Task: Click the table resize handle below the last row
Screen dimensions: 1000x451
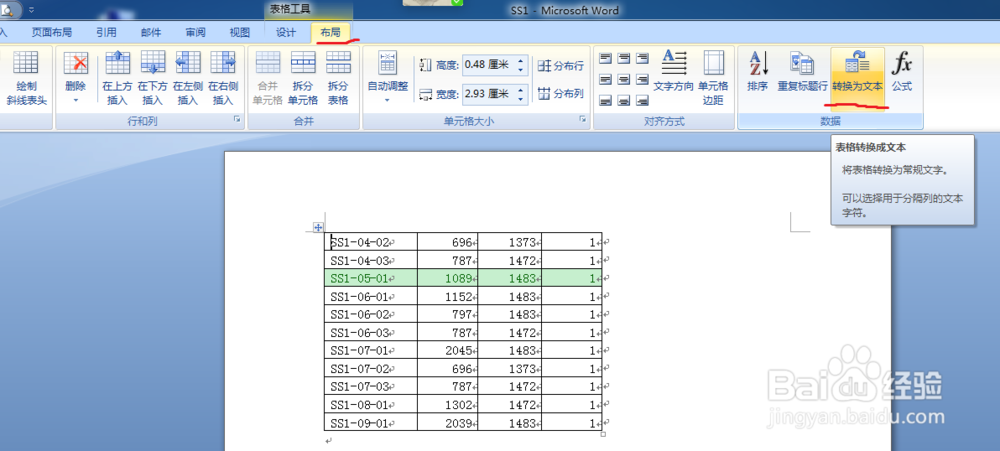Action: tap(604, 434)
